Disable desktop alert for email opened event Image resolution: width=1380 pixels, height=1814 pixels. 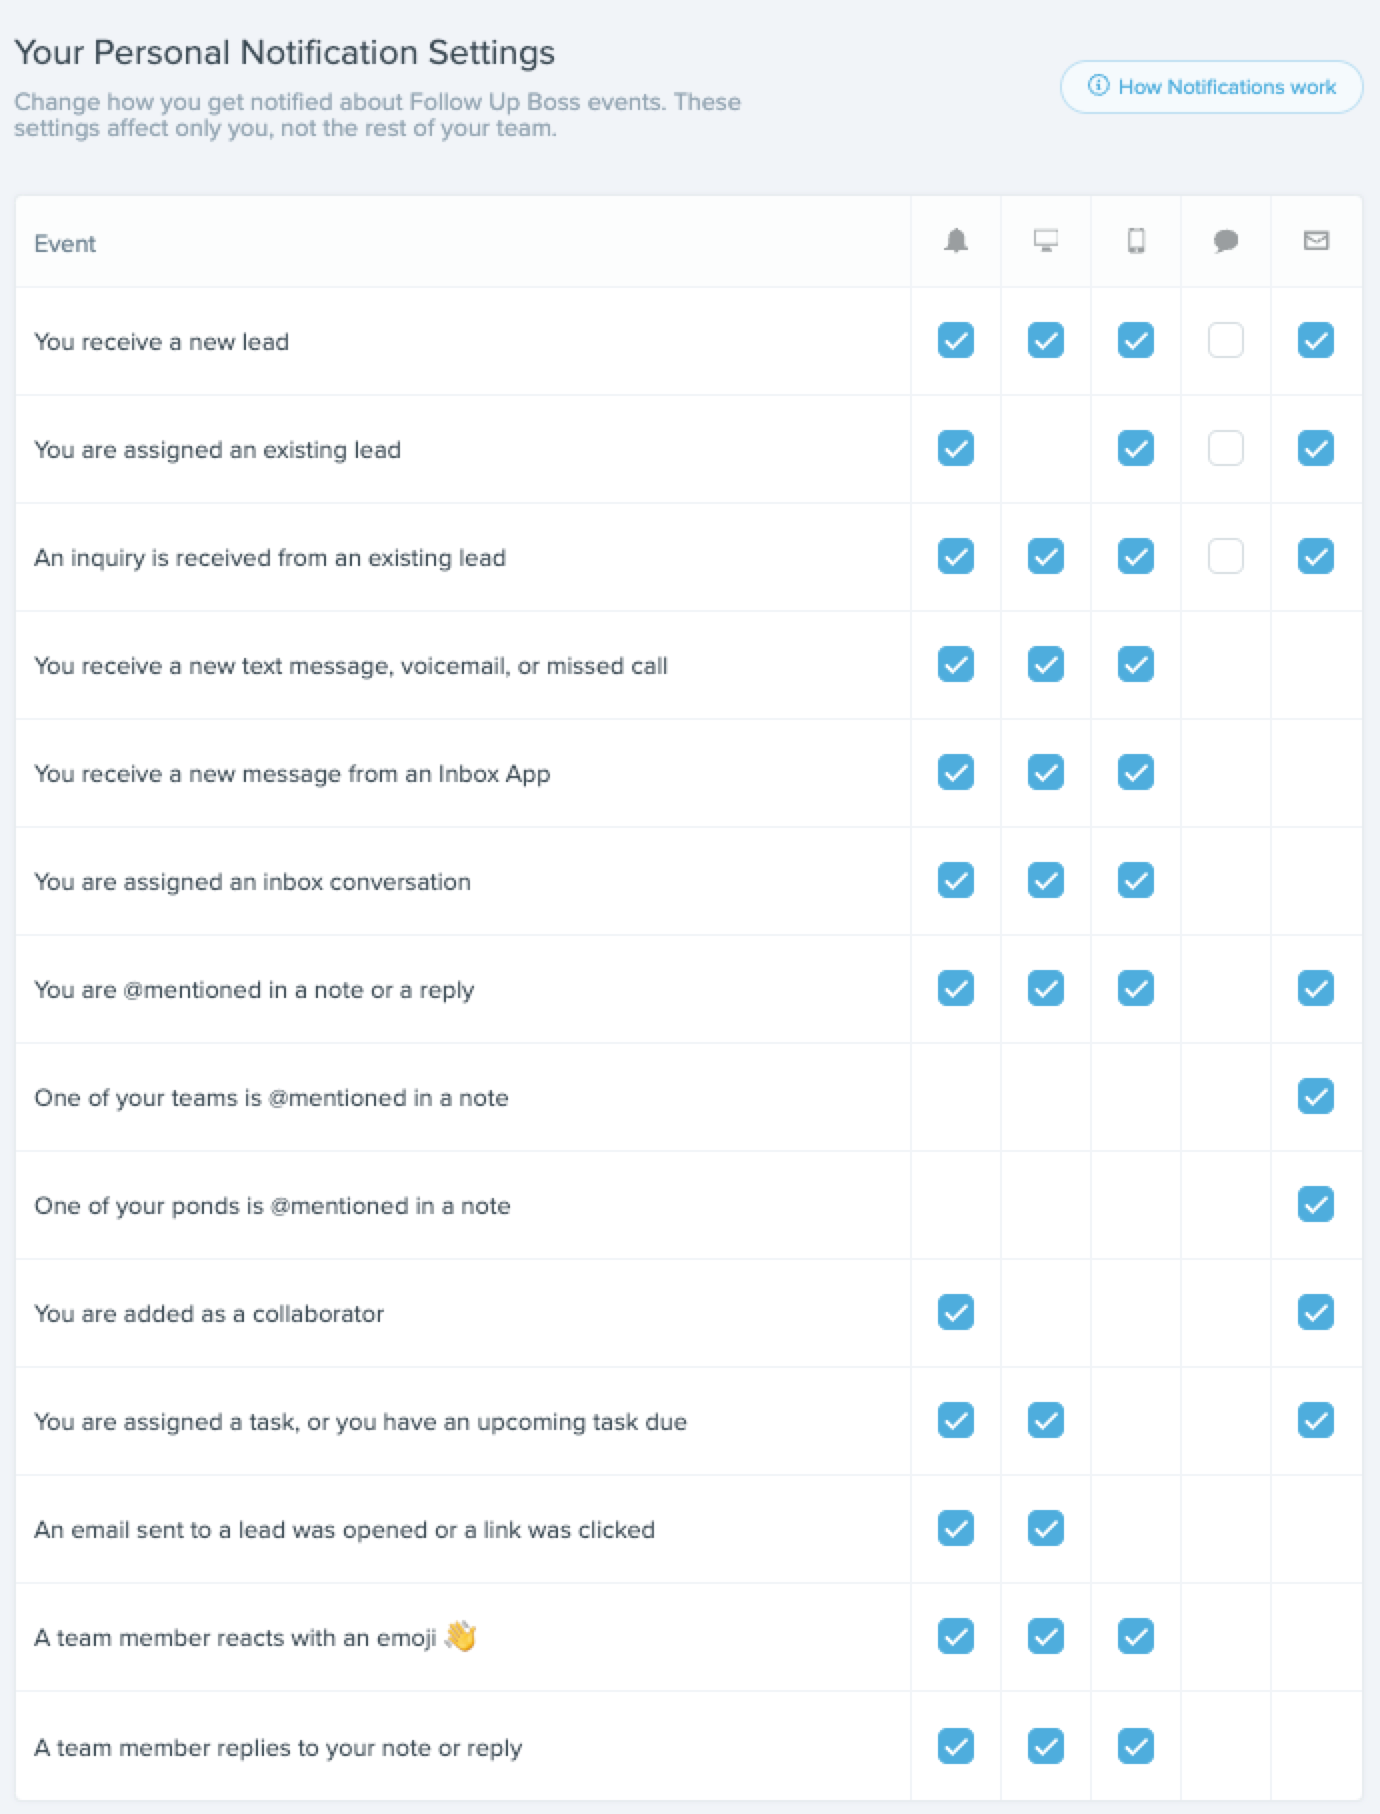coord(1046,1528)
